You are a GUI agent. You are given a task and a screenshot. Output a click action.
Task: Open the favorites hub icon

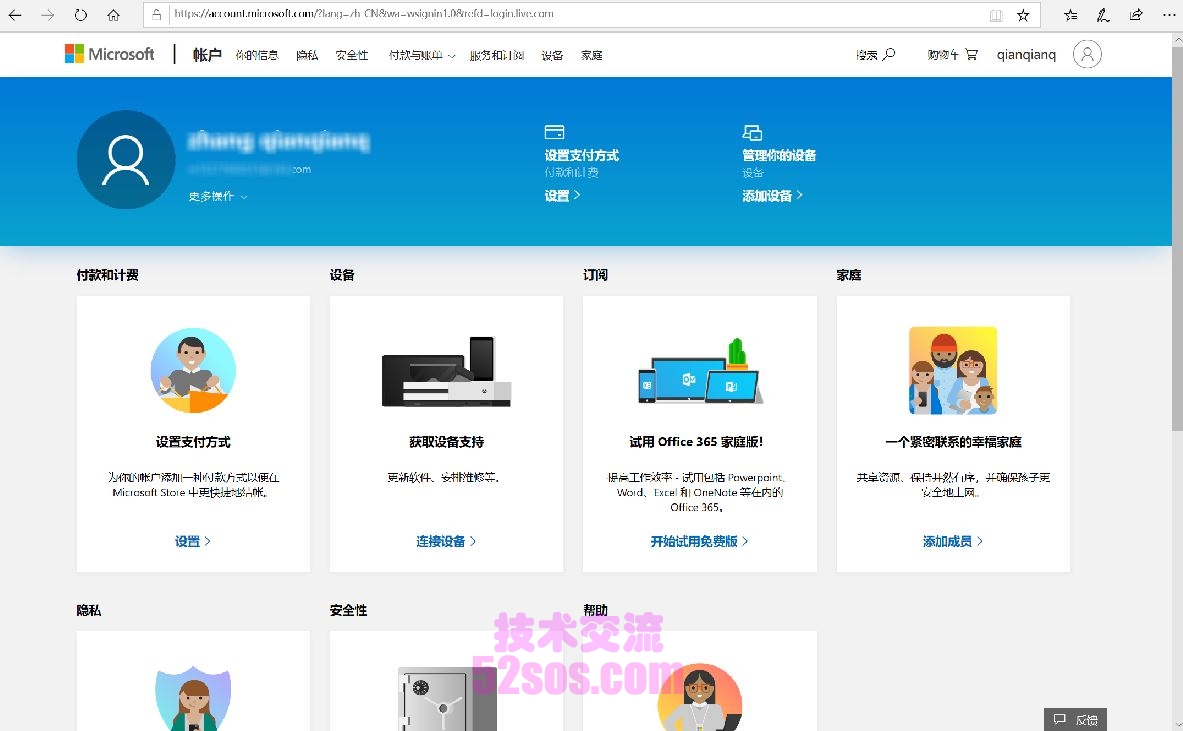click(x=1071, y=15)
